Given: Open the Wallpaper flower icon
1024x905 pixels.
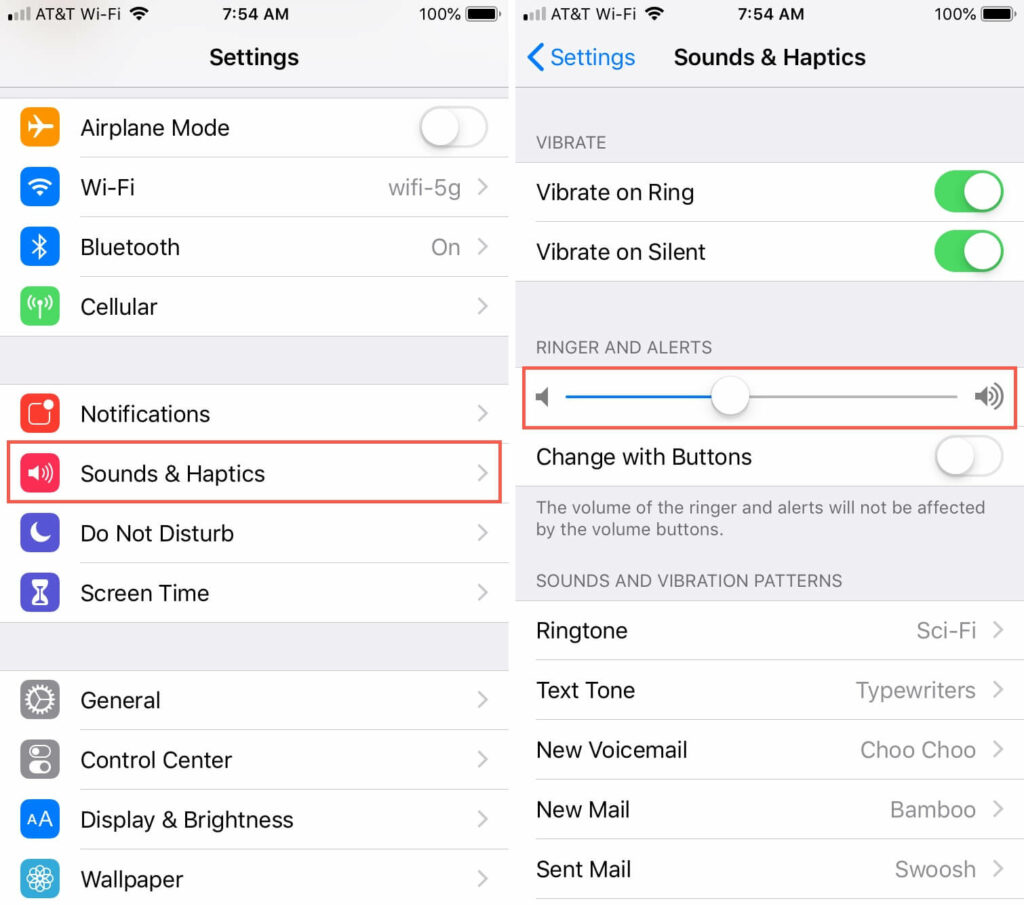Looking at the screenshot, I should pyautogui.click(x=40, y=879).
